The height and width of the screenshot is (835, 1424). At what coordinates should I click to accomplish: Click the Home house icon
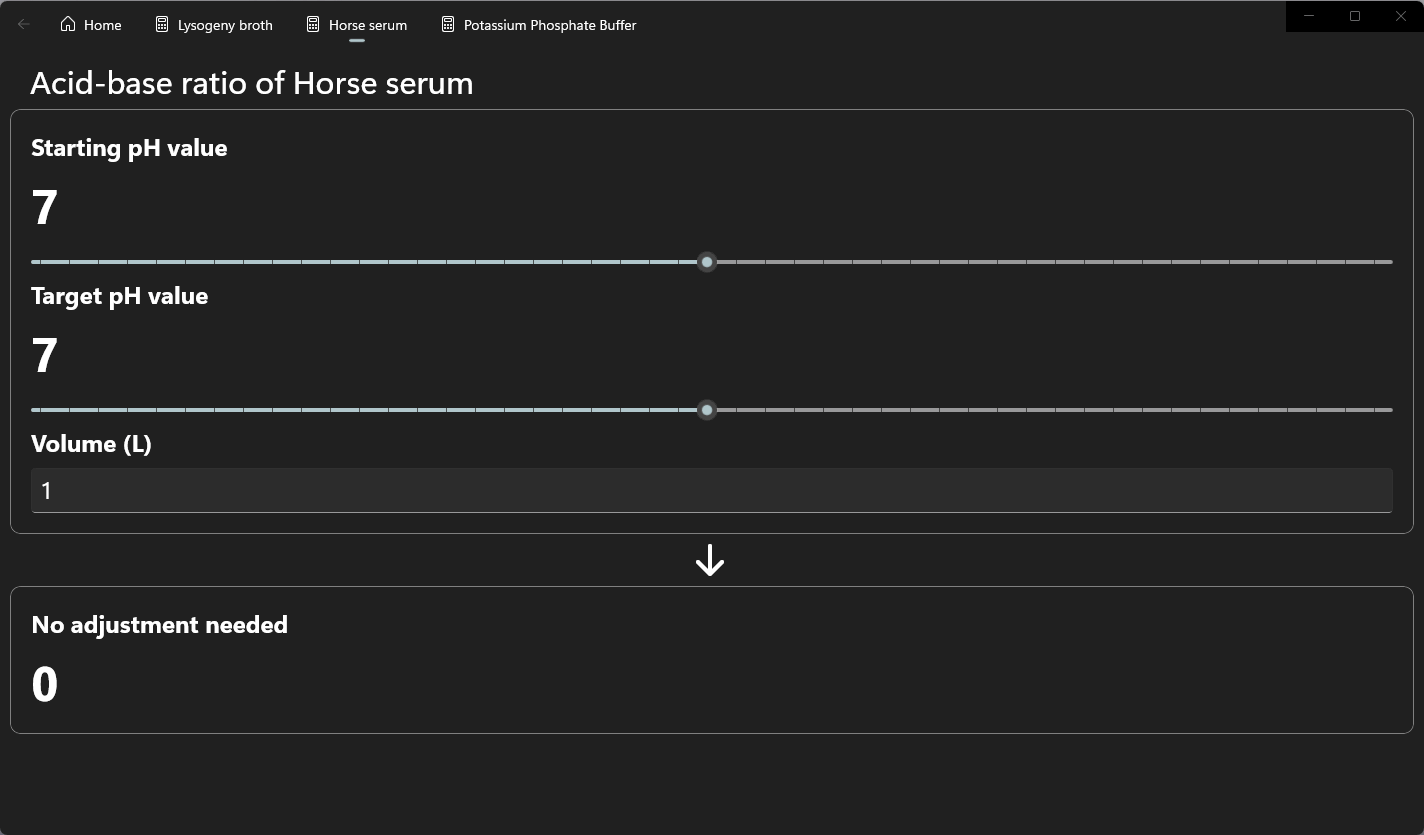click(68, 25)
